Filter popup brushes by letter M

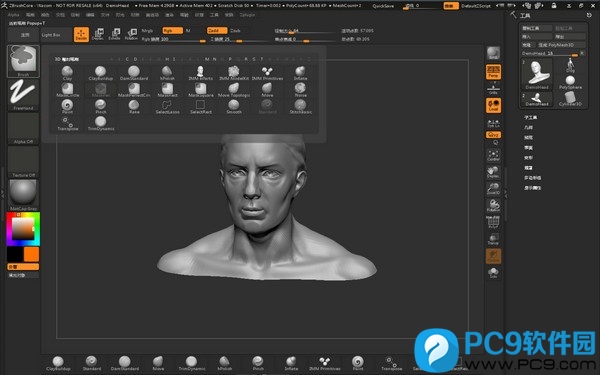tap(207, 59)
